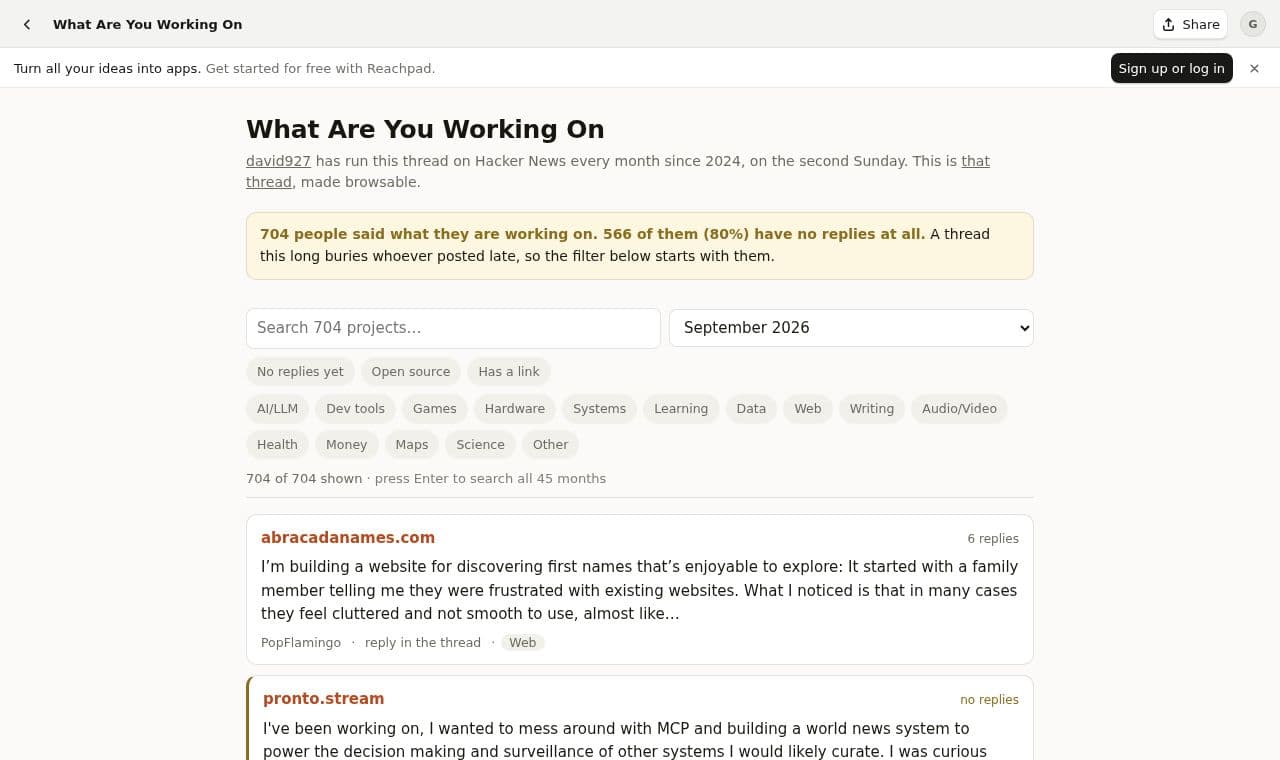Toggle the Has a link filter
This screenshot has width=1280, height=760.
click(x=509, y=372)
